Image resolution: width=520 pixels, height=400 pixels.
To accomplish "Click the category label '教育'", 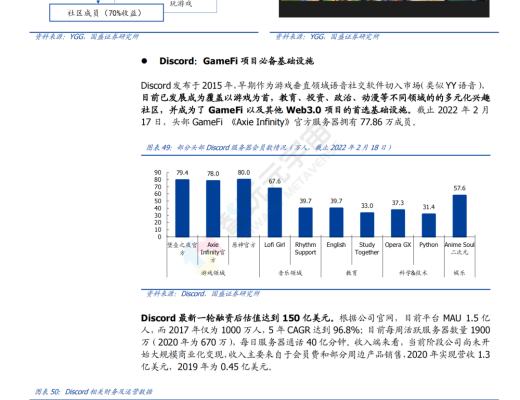I will 352,273.
